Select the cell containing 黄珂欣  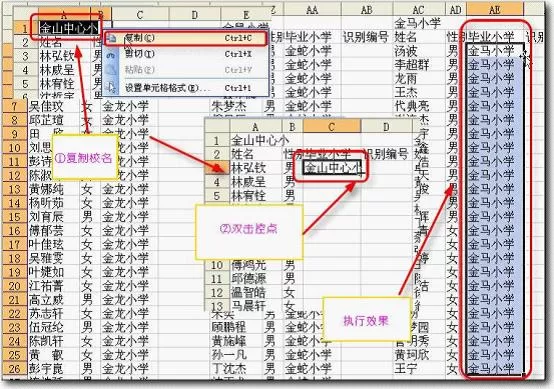[419, 355]
